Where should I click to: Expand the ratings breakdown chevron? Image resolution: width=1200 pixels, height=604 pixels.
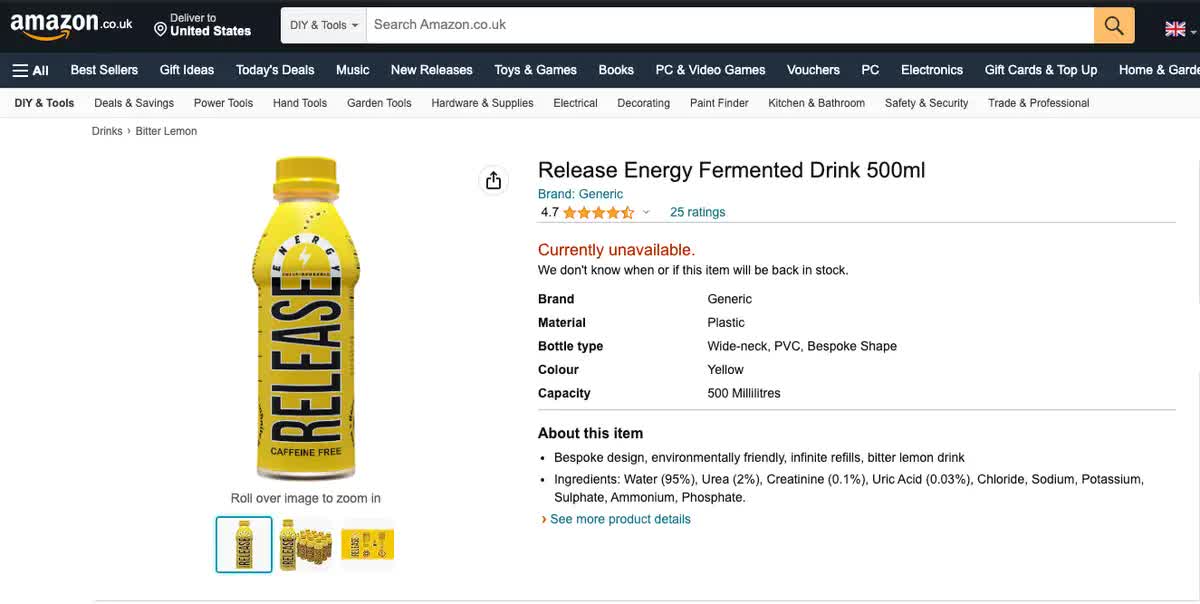coord(646,212)
